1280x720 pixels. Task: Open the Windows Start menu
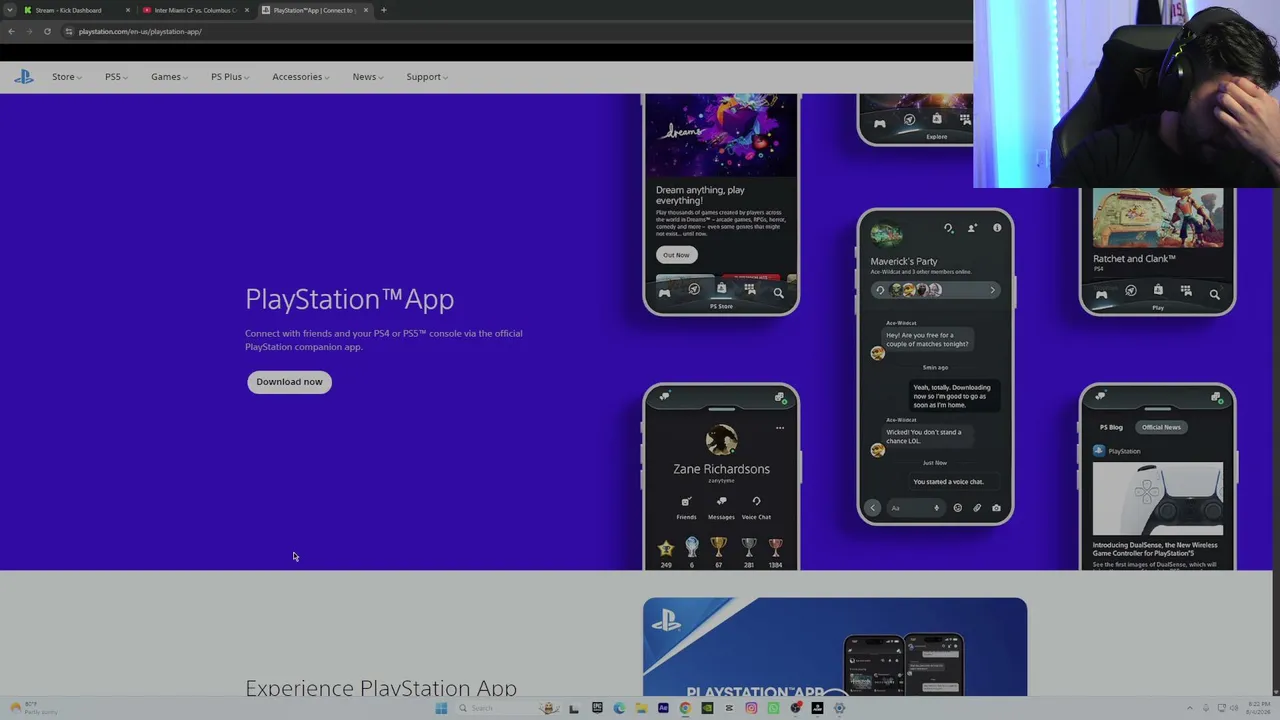[441, 708]
